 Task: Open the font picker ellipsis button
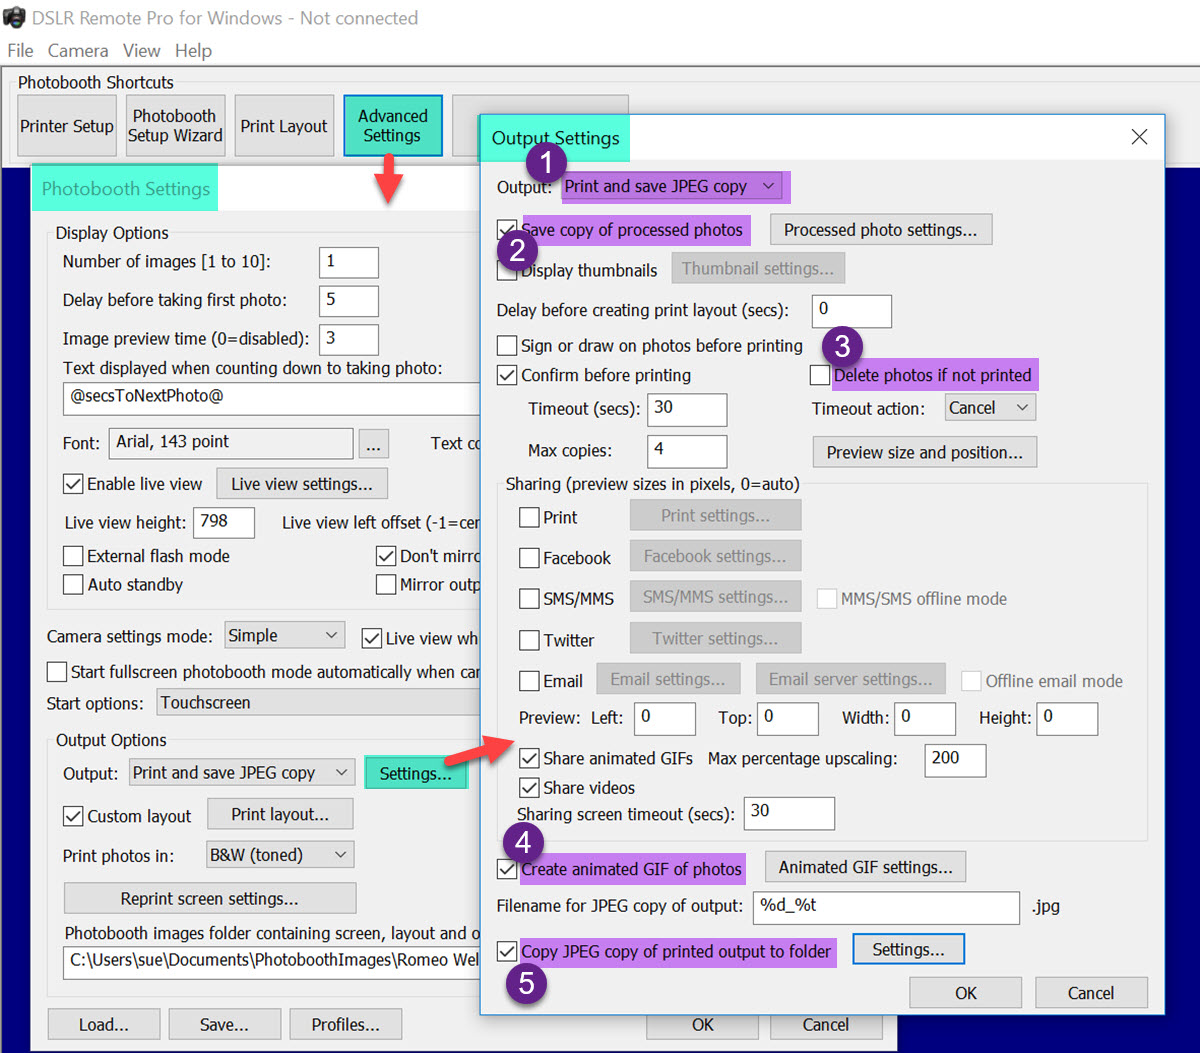(373, 443)
